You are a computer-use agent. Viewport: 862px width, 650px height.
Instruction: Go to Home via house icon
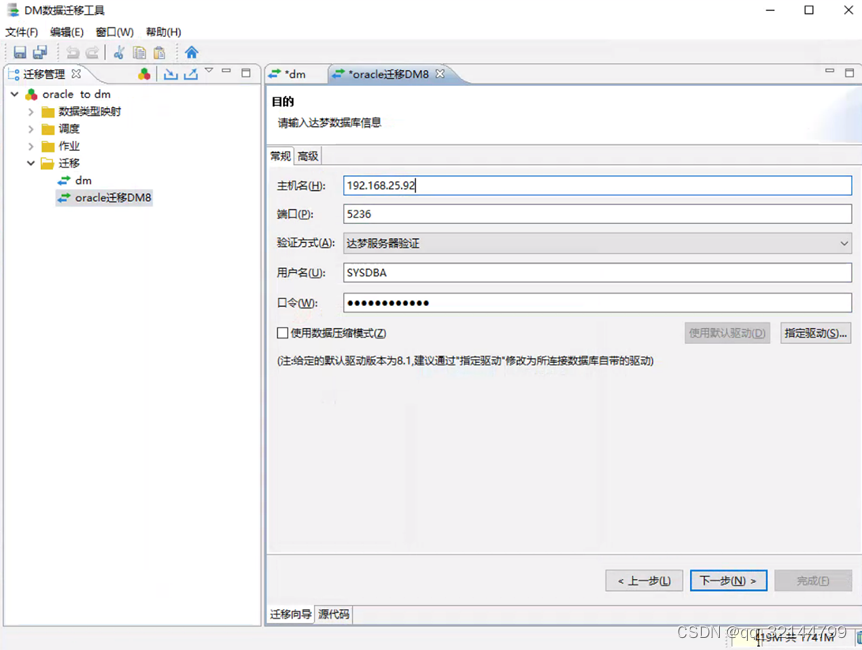click(x=191, y=52)
